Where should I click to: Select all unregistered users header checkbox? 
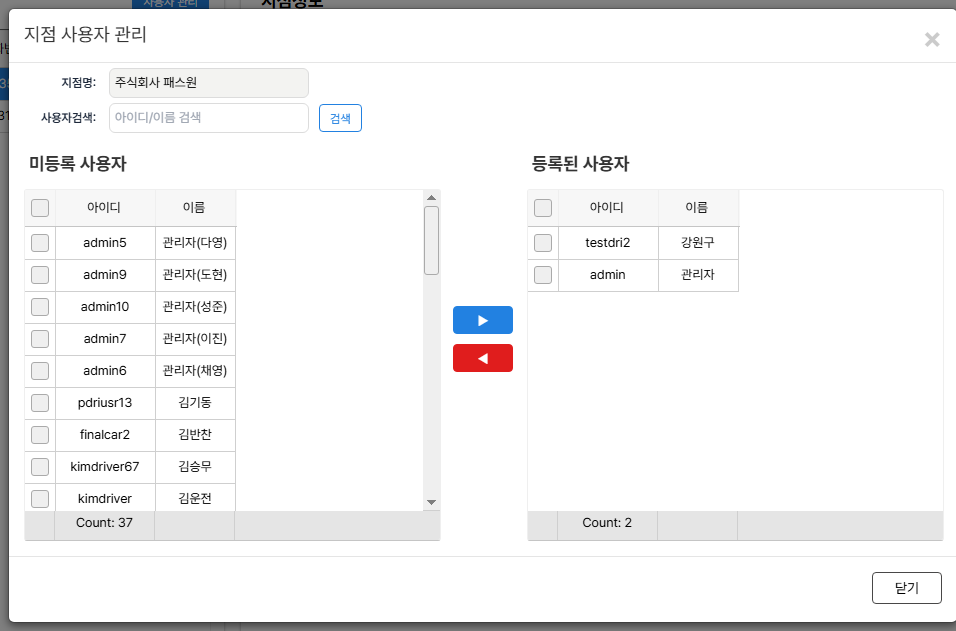[40, 208]
